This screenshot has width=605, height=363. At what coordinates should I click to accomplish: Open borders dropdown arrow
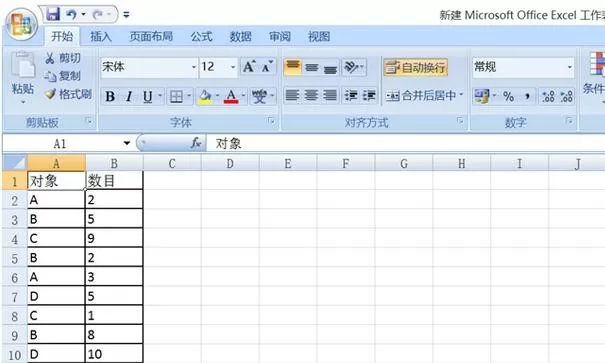pyautogui.click(x=189, y=96)
